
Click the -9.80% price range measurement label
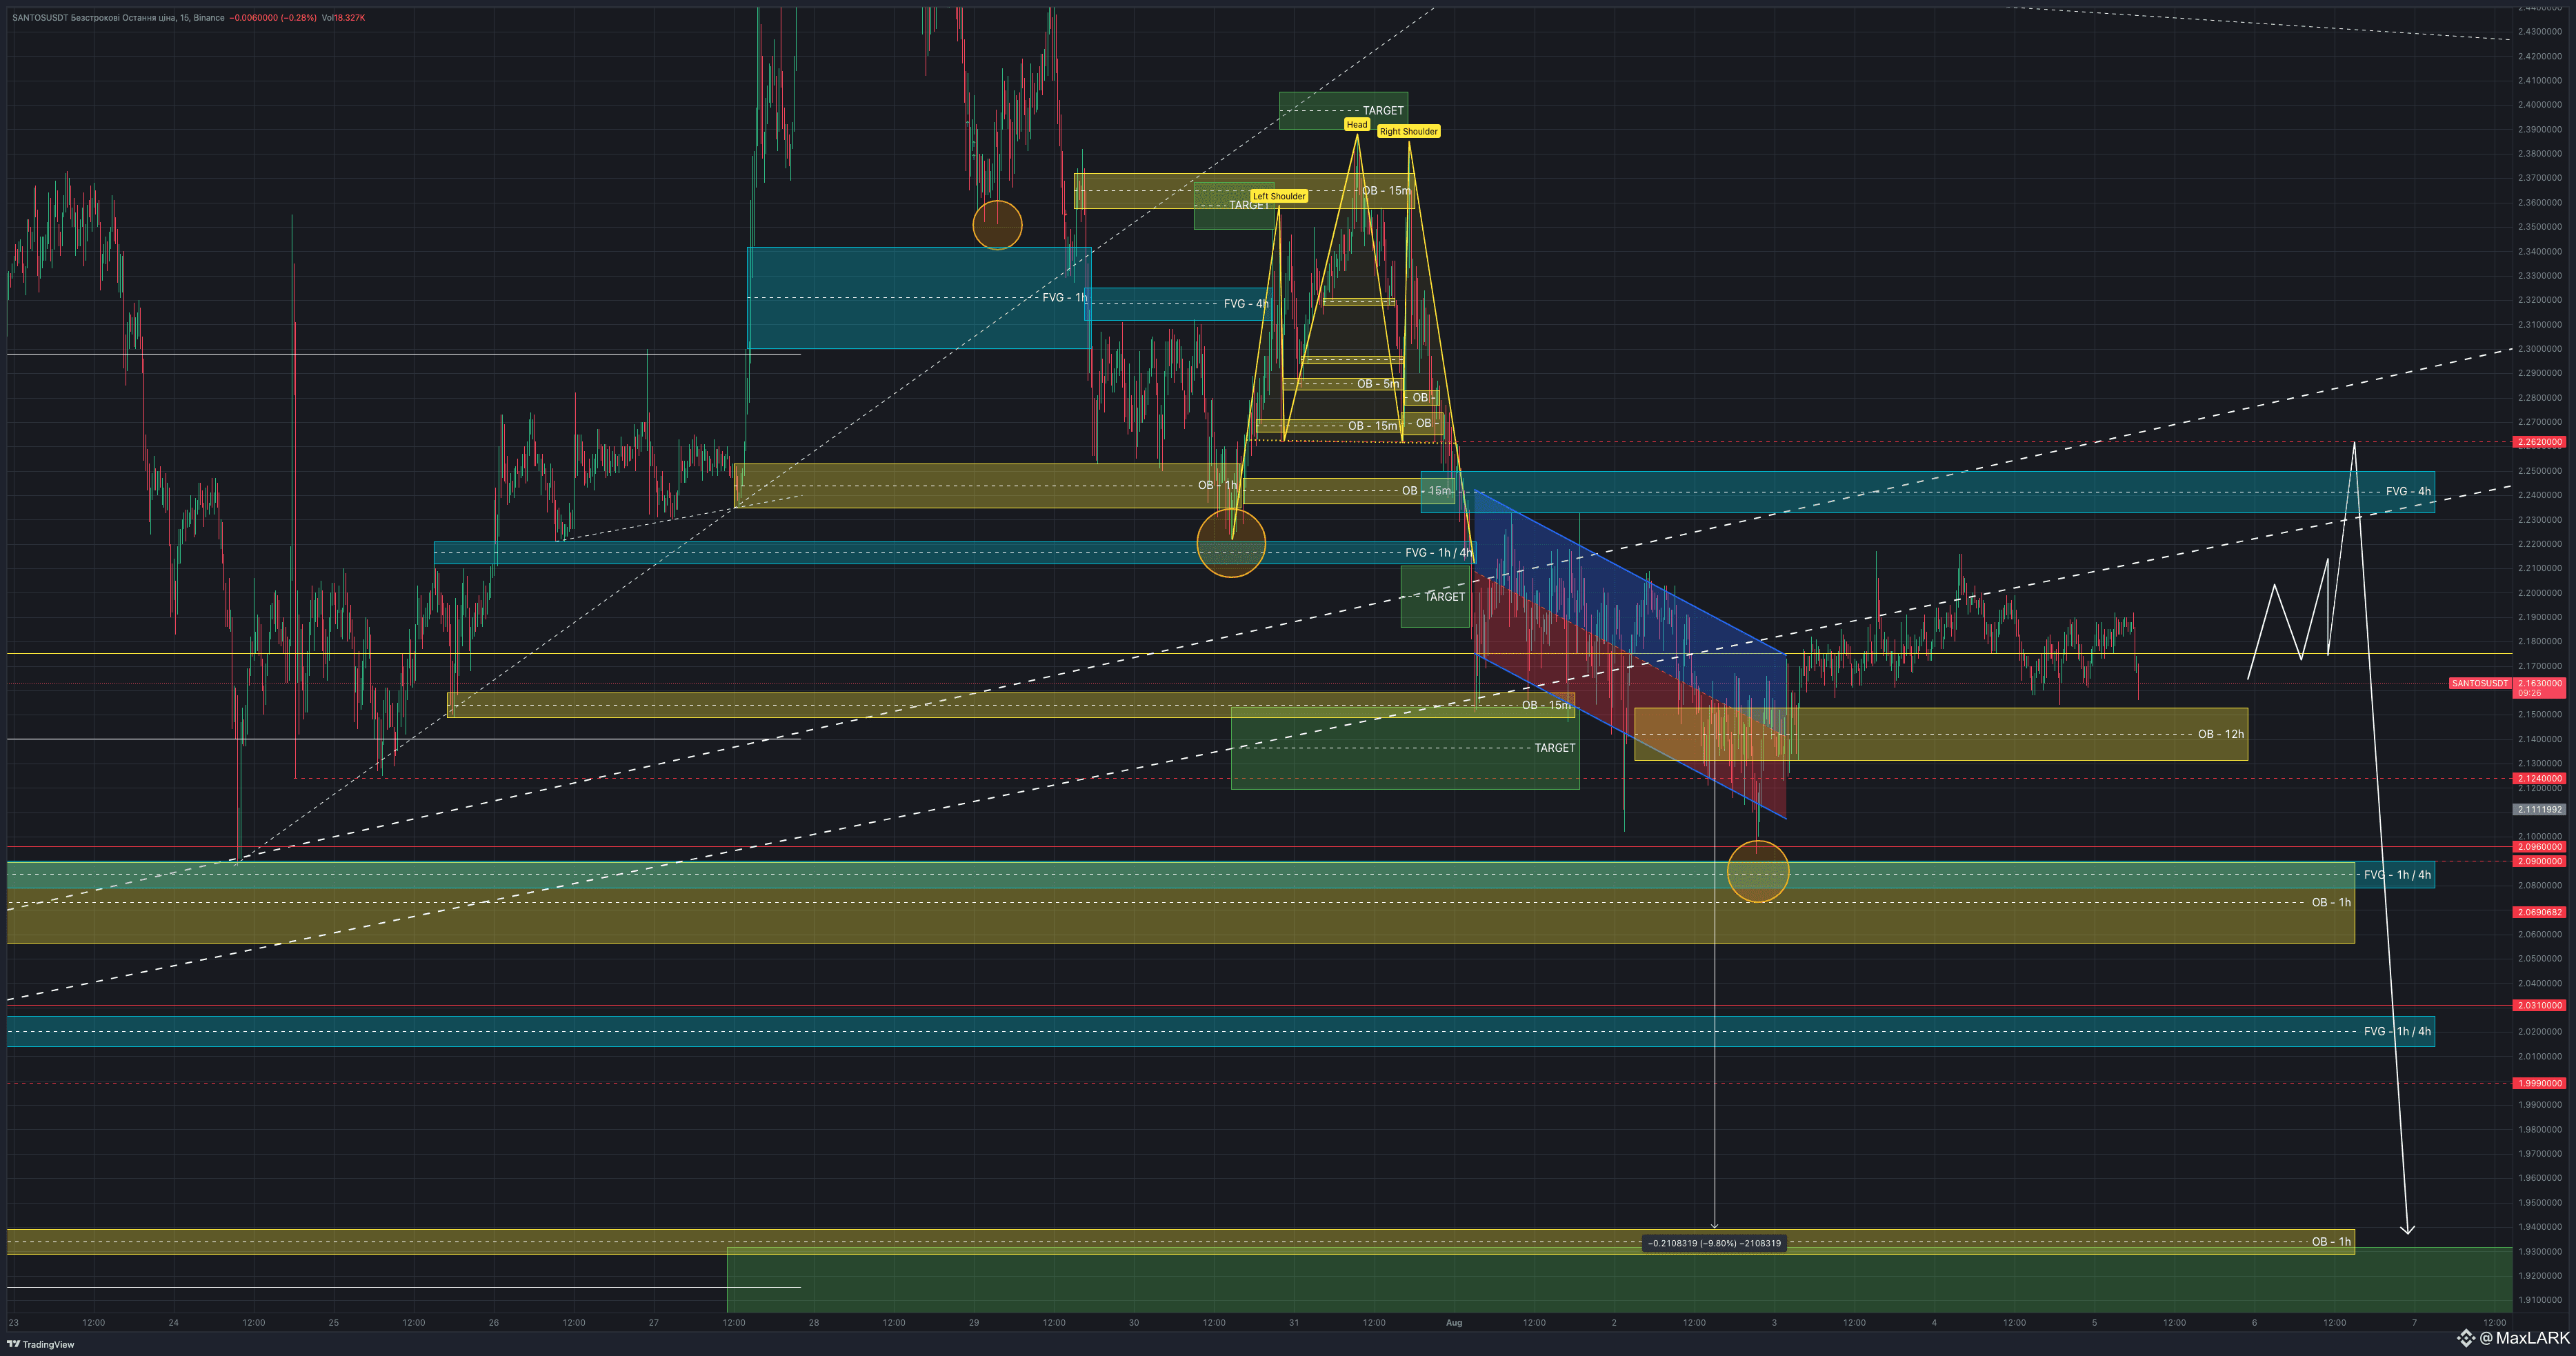[x=1714, y=1243]
